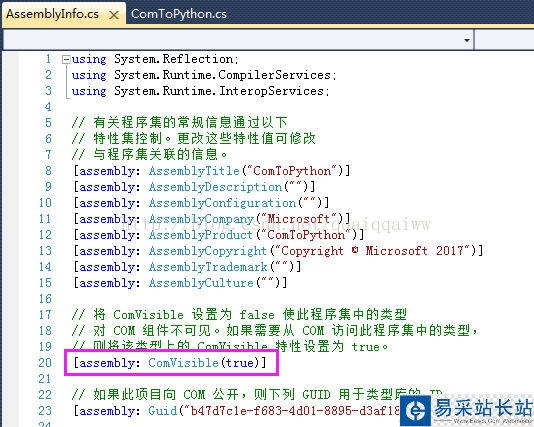Click the AssemblyDescription attribute on line 9
This screenshot has width=534, height=427.
tap(194, 187)
